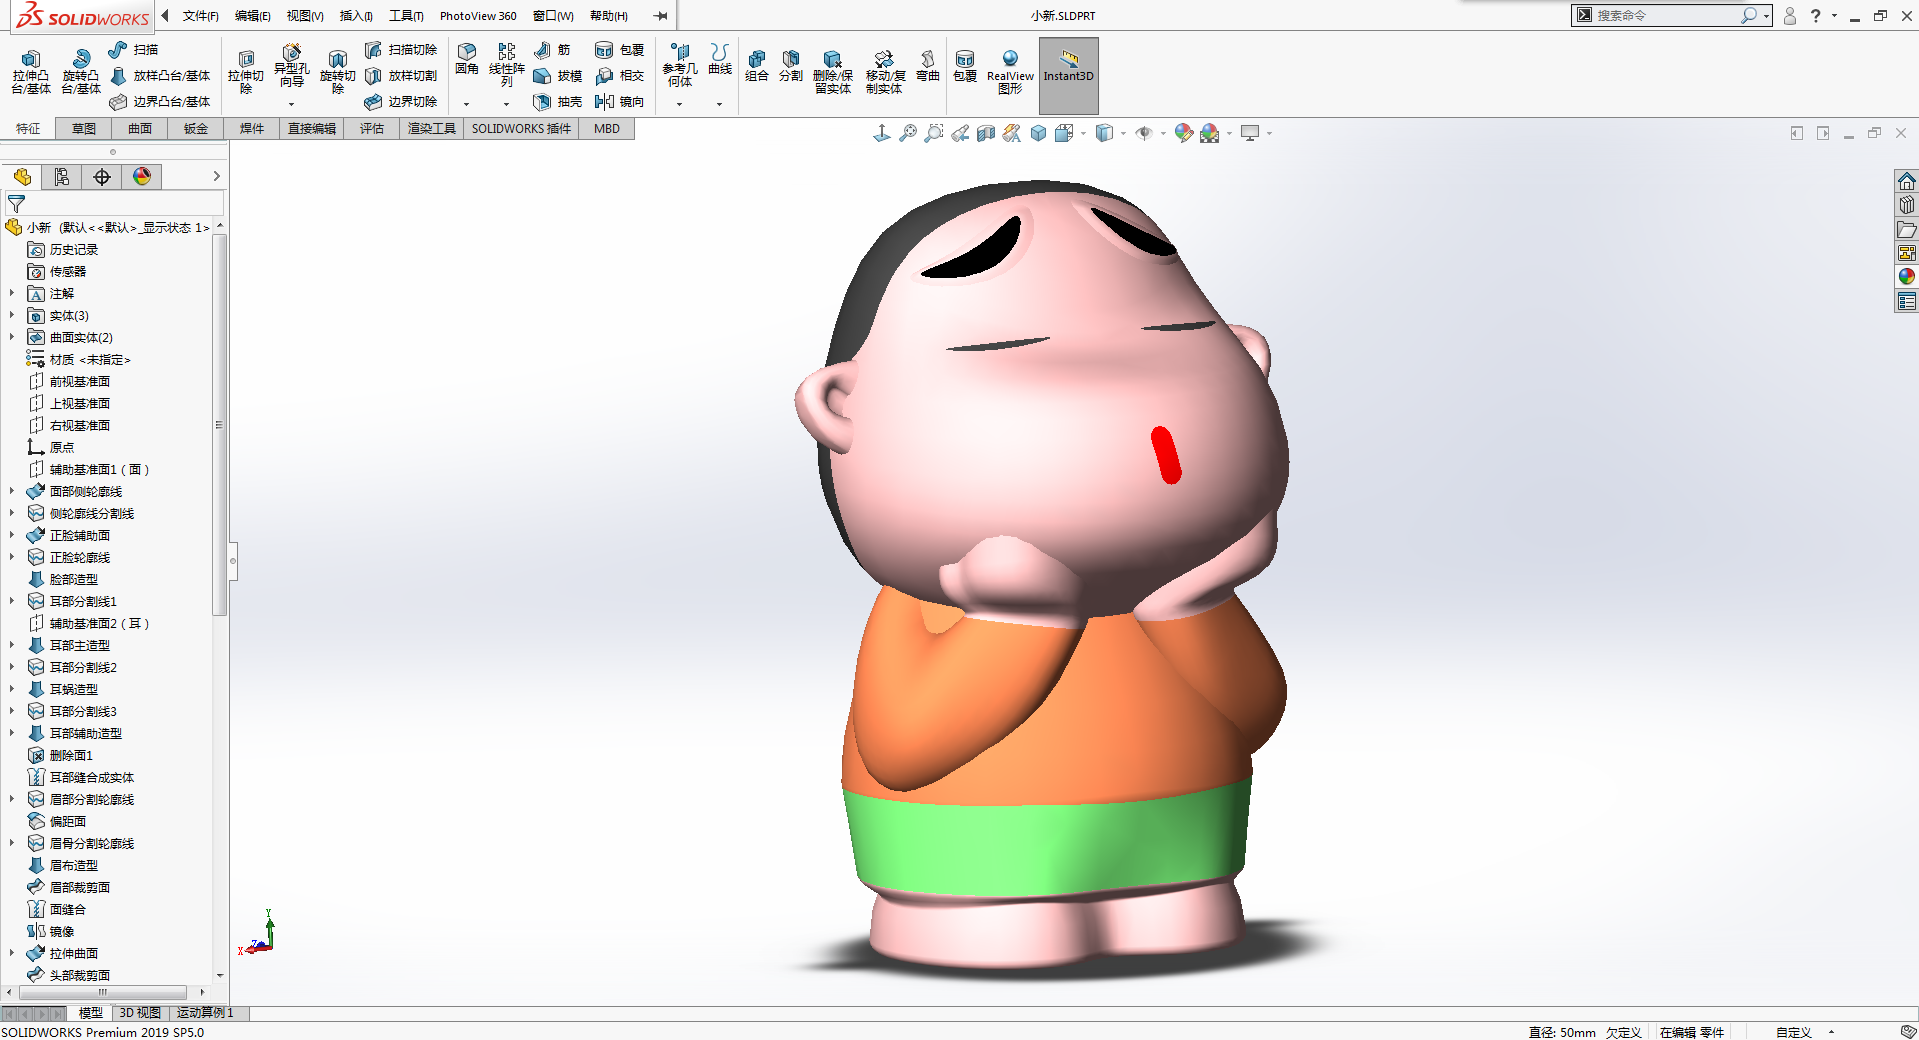1919x1040 pixels.
Task: Click the 弯曲 flex tool
Action: click(928, 66)
